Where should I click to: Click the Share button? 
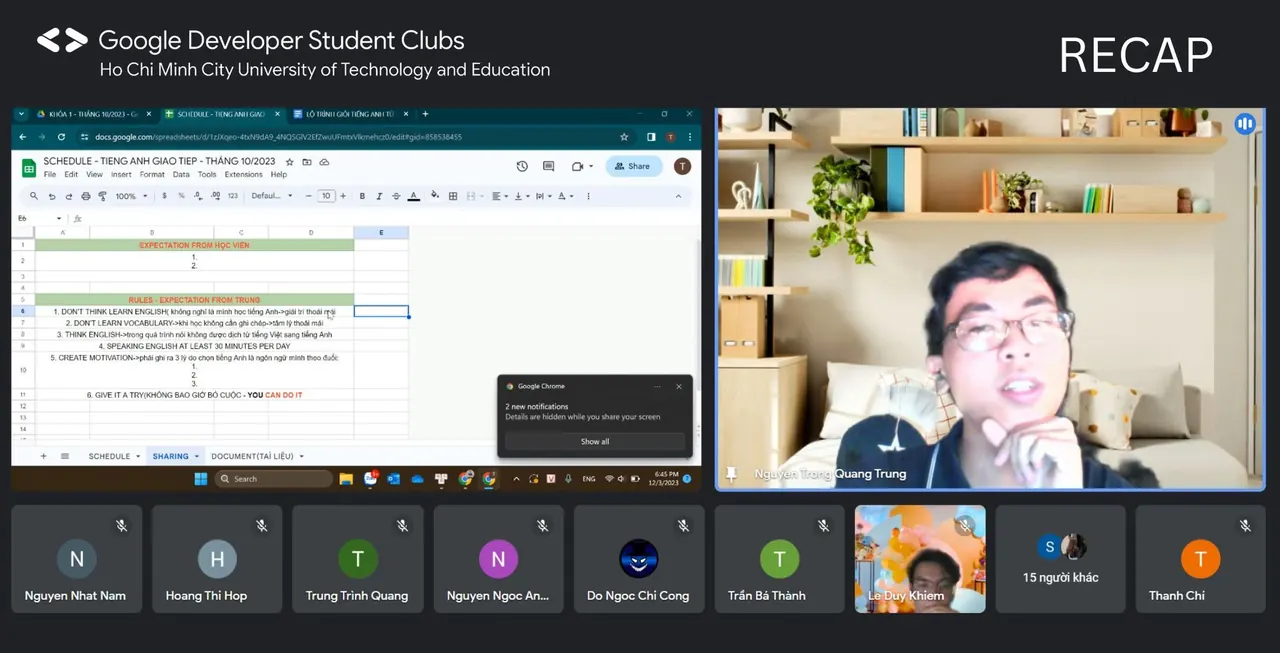633,166
